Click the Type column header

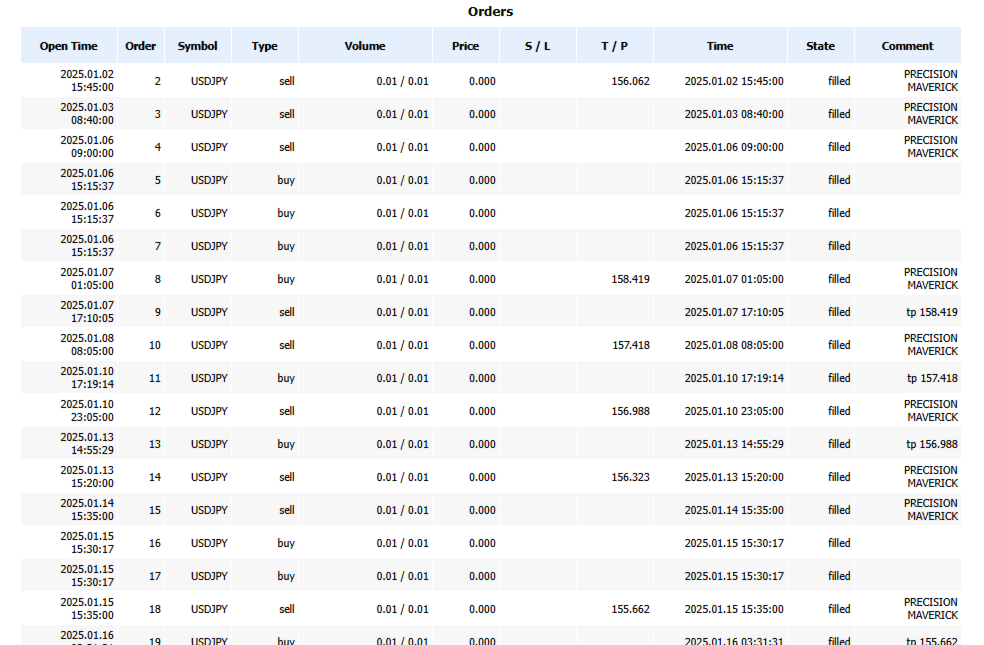pos(265,46)
